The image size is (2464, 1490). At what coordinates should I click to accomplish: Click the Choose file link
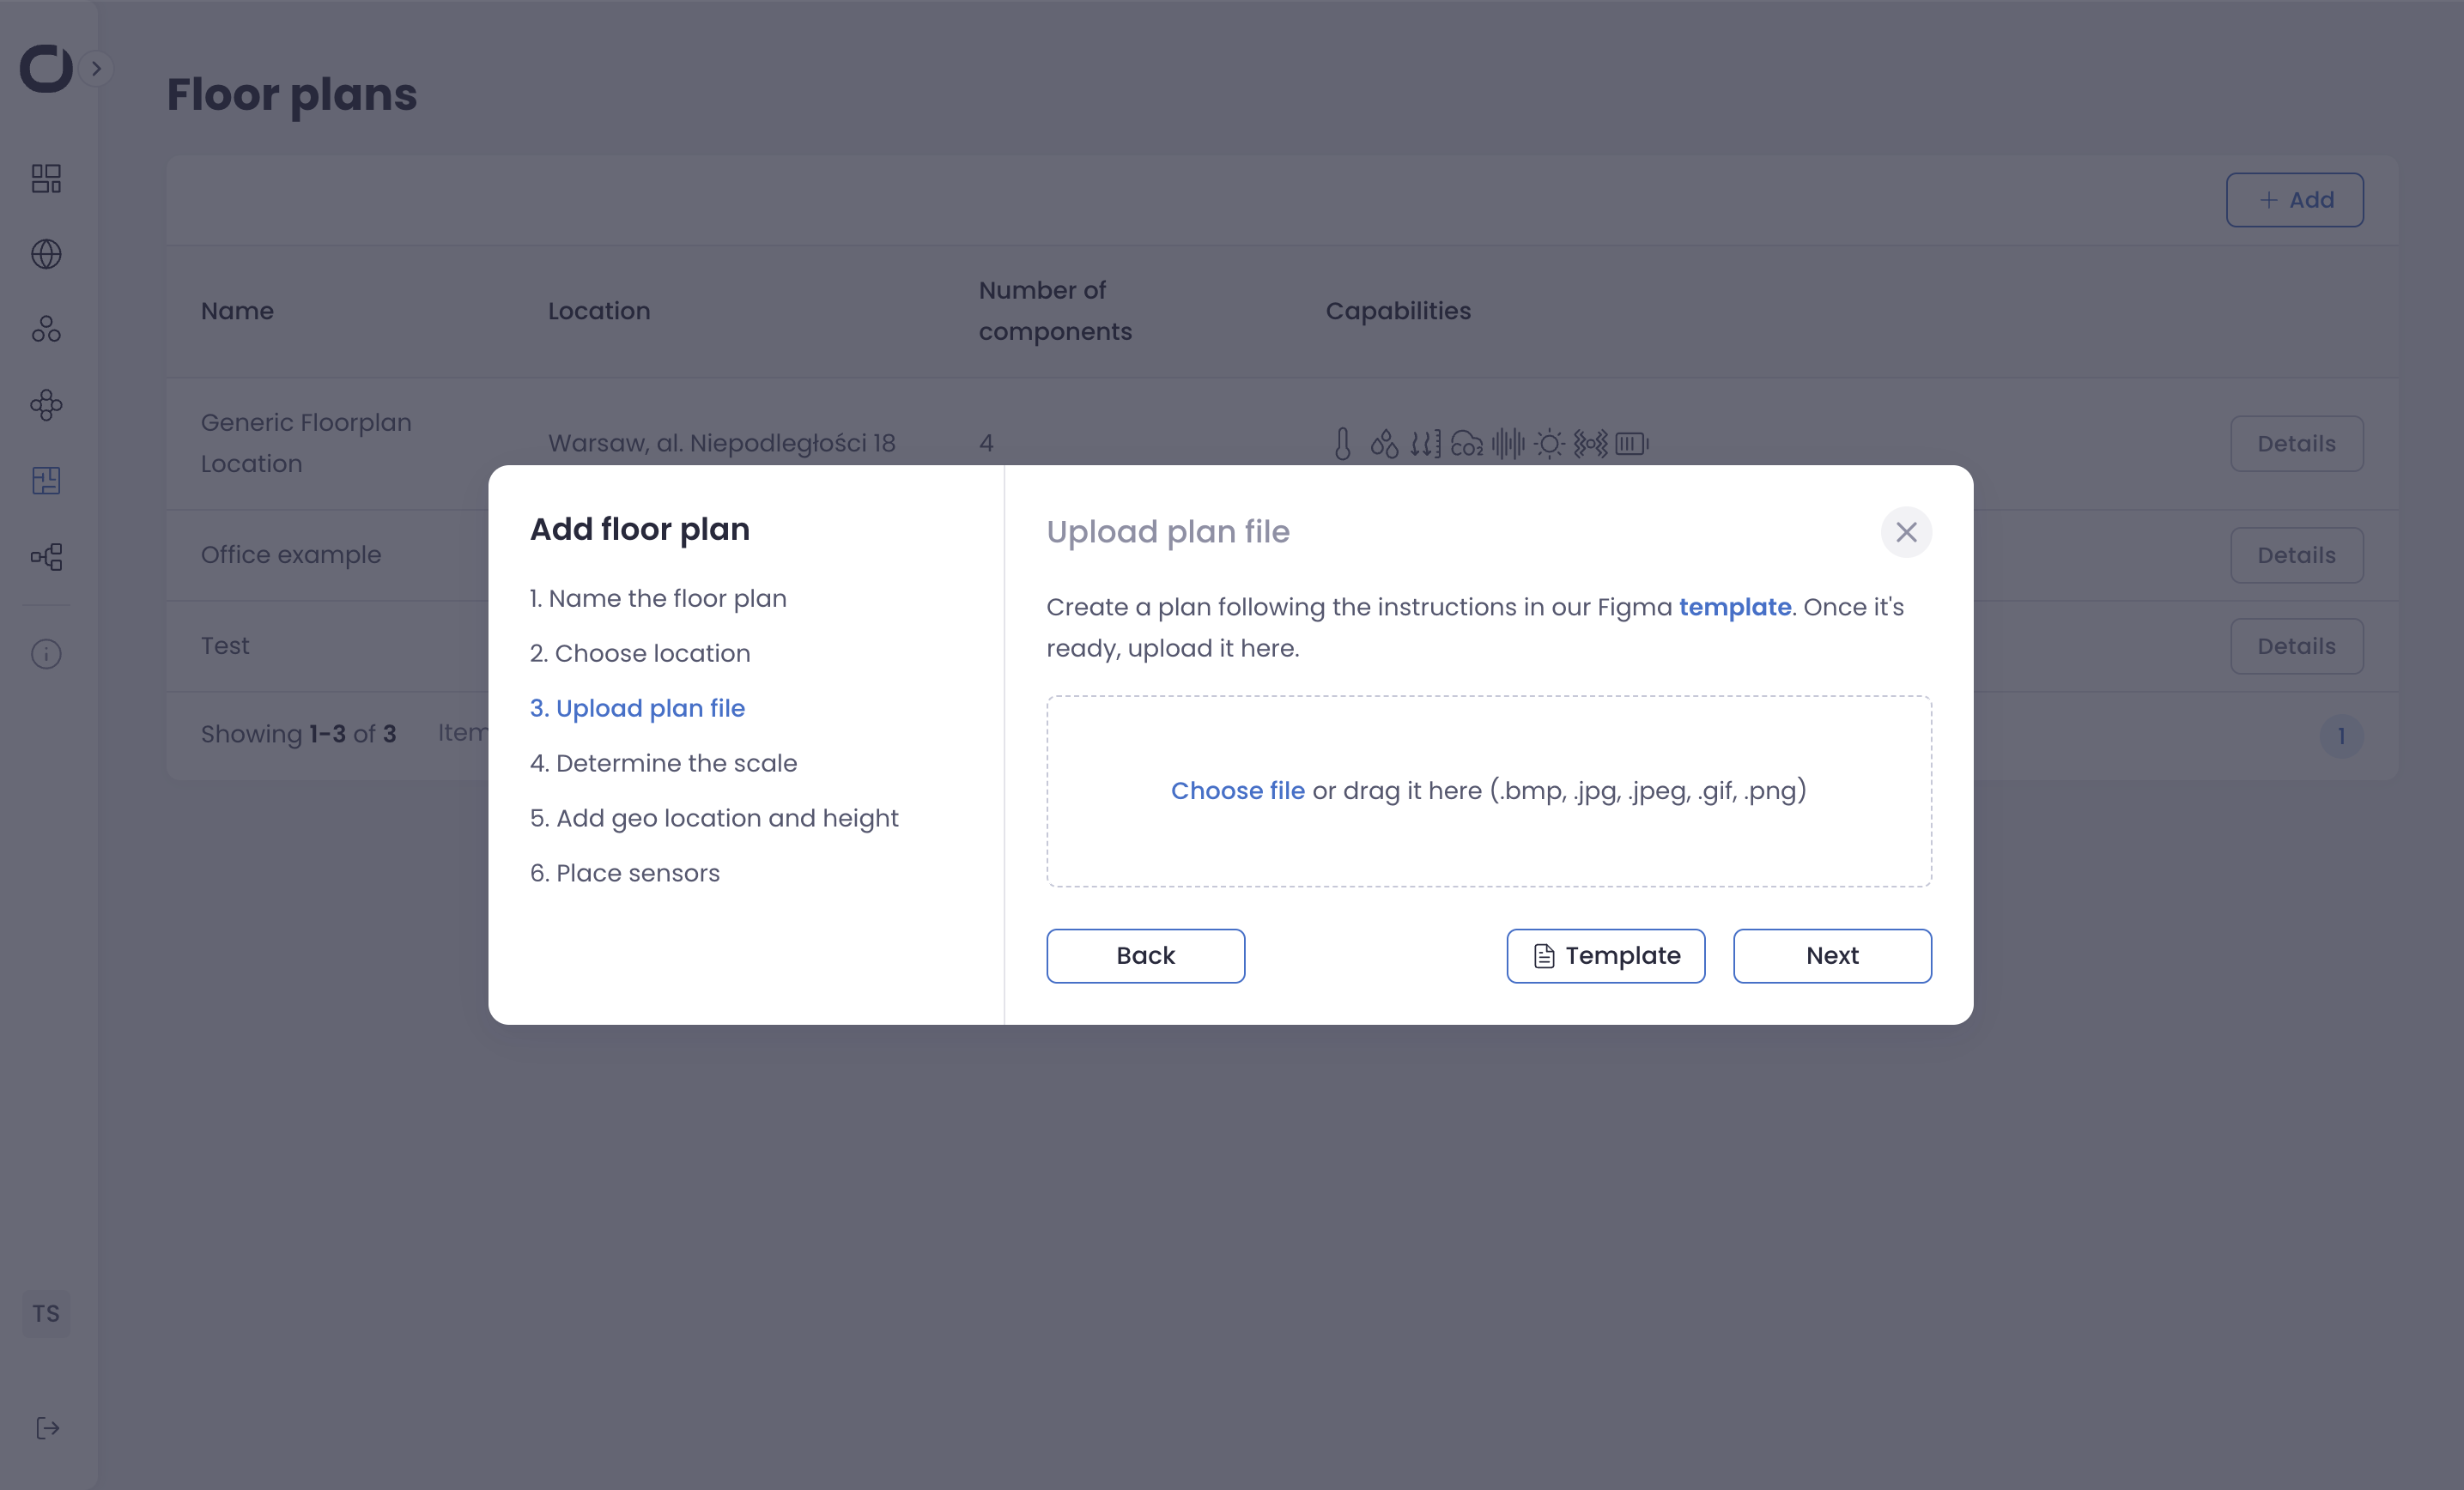[1237, 790]
